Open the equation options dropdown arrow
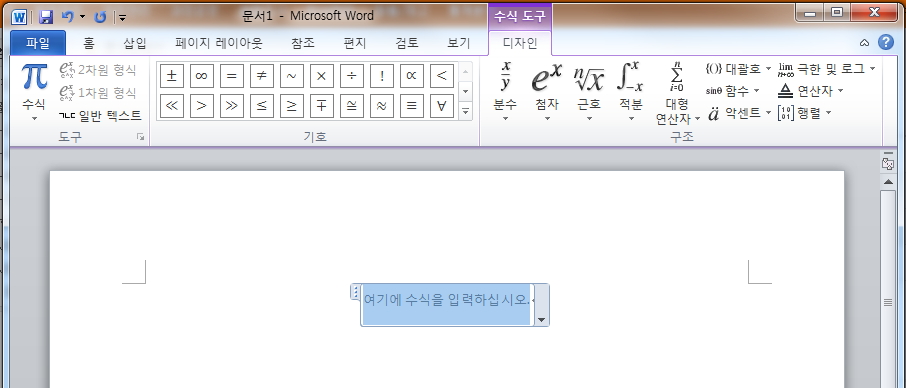Screen dimensions: 906x388 (x=541, y=319)
